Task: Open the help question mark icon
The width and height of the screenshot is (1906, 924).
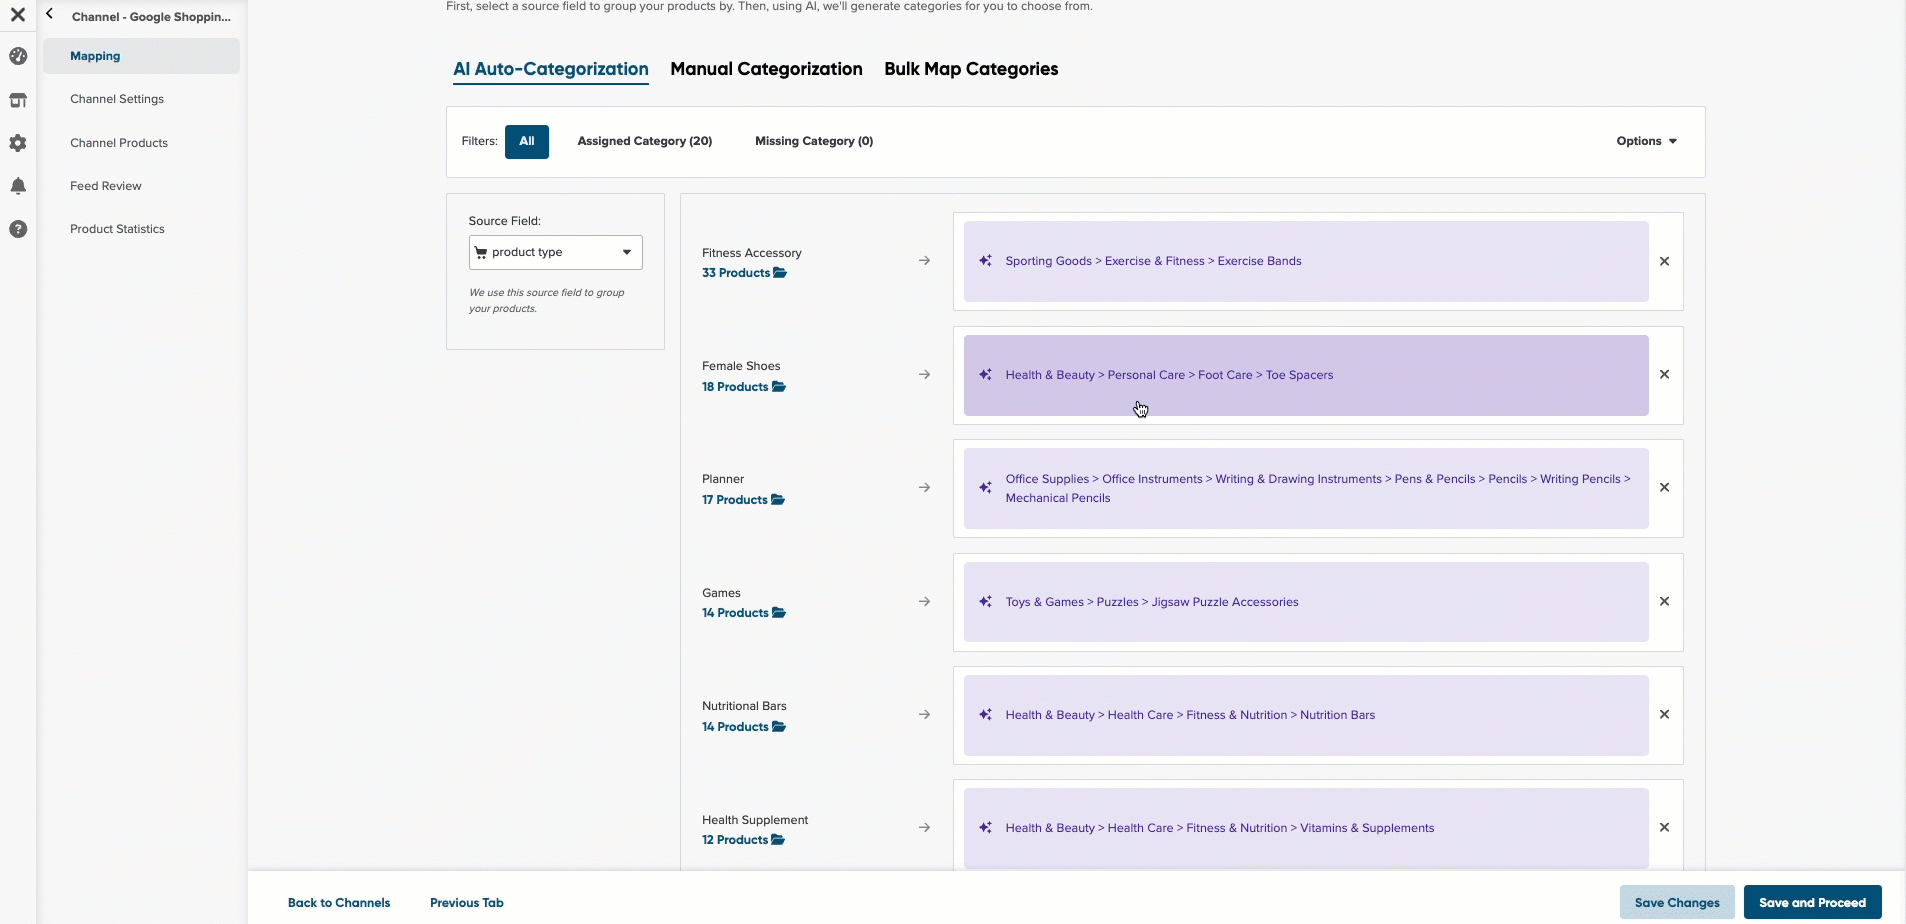Action: point(18,229)
